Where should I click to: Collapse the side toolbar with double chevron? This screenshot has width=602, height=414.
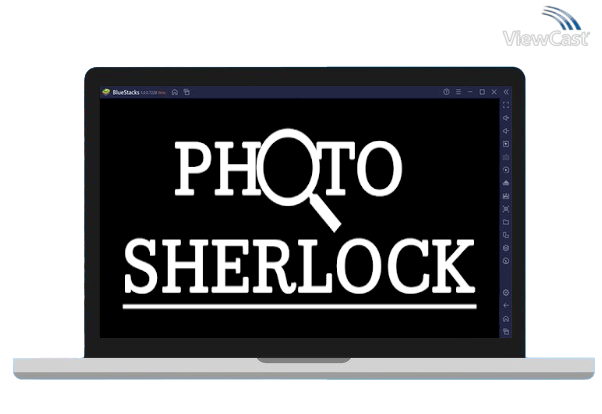506,92
